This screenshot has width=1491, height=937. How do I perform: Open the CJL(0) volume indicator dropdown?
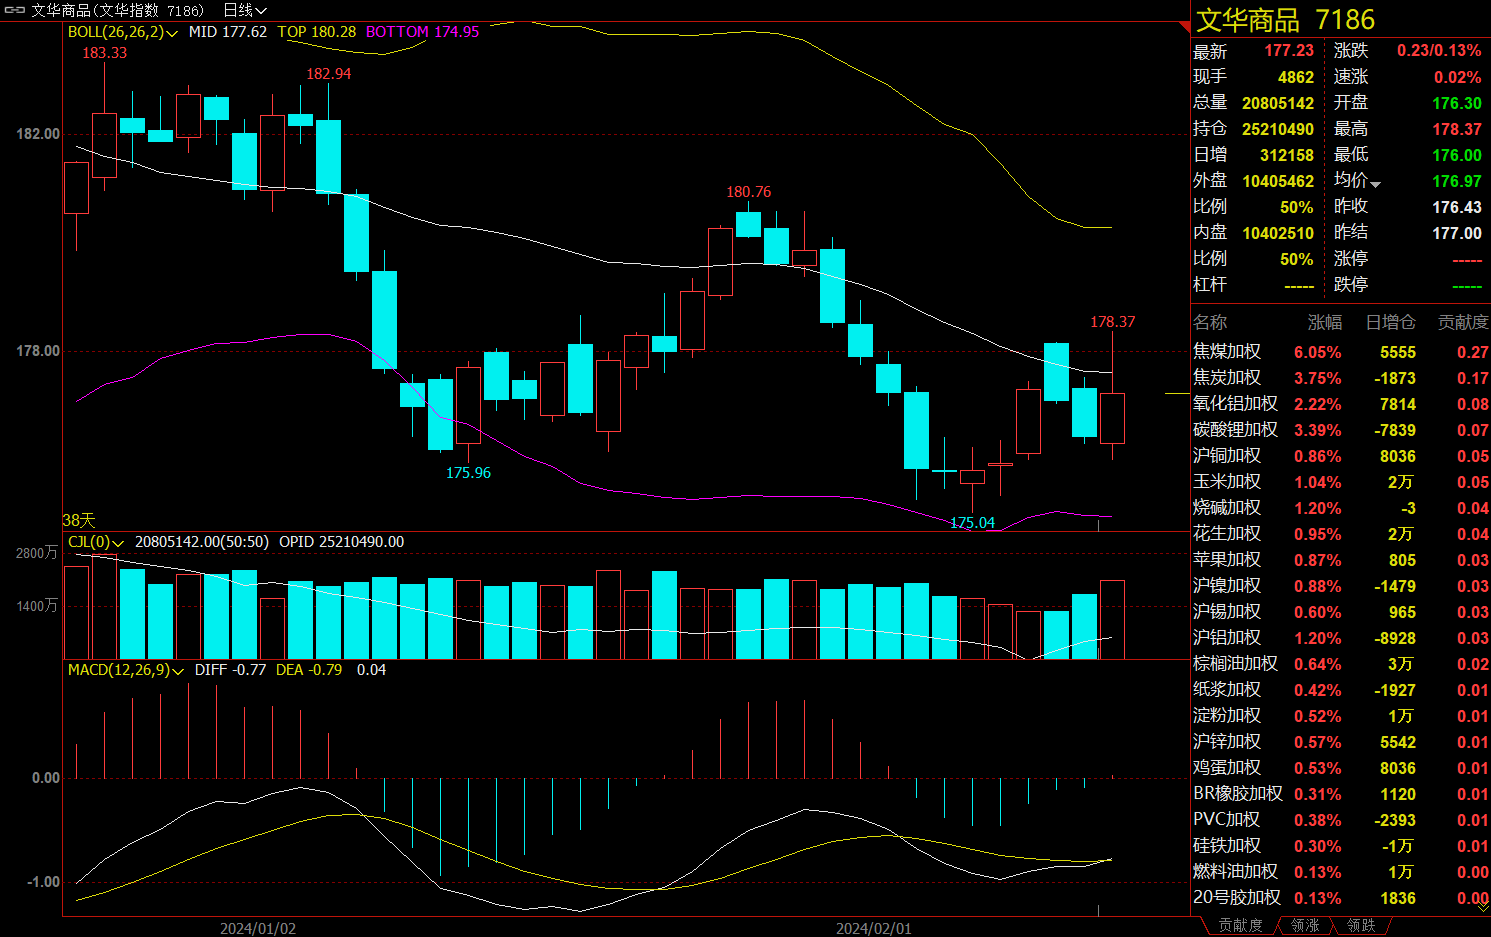(x=96, y=542)
